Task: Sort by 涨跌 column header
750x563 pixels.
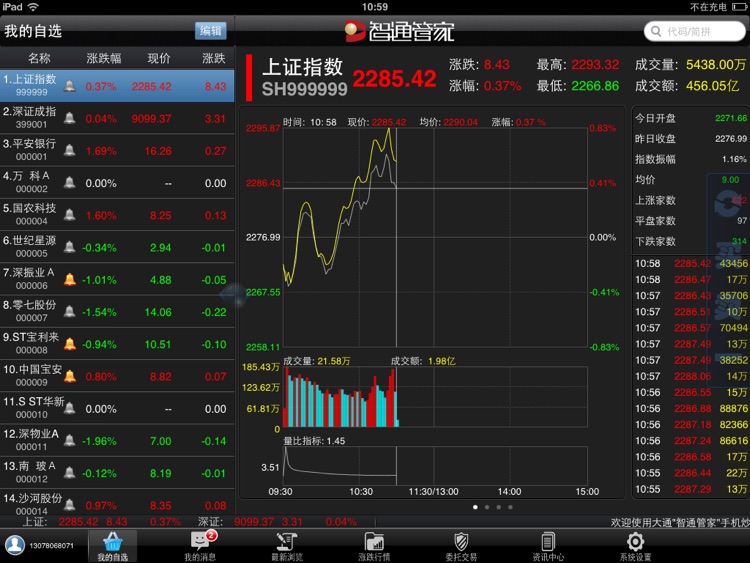Action: (214, 58)
